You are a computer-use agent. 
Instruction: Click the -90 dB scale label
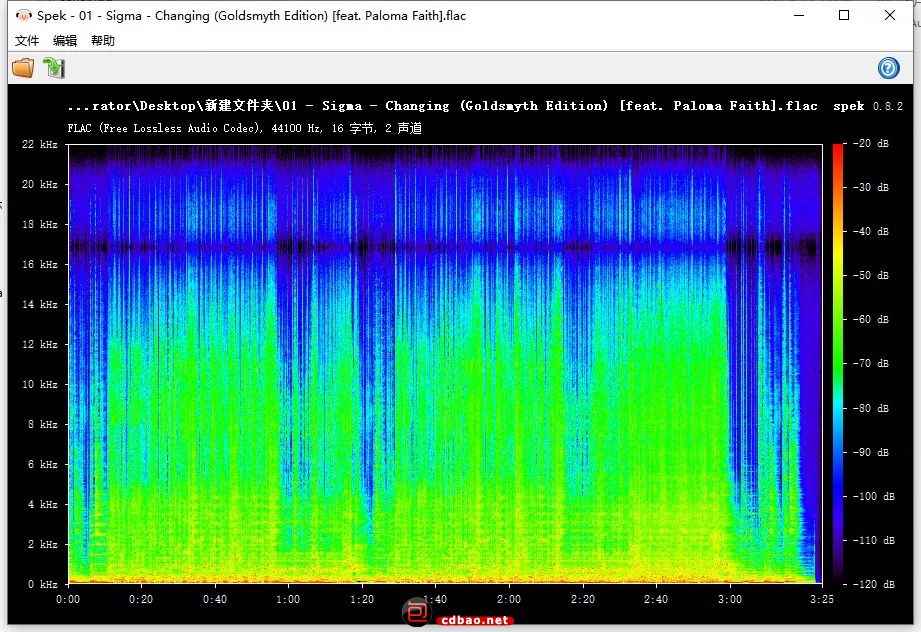click(870, 452)
